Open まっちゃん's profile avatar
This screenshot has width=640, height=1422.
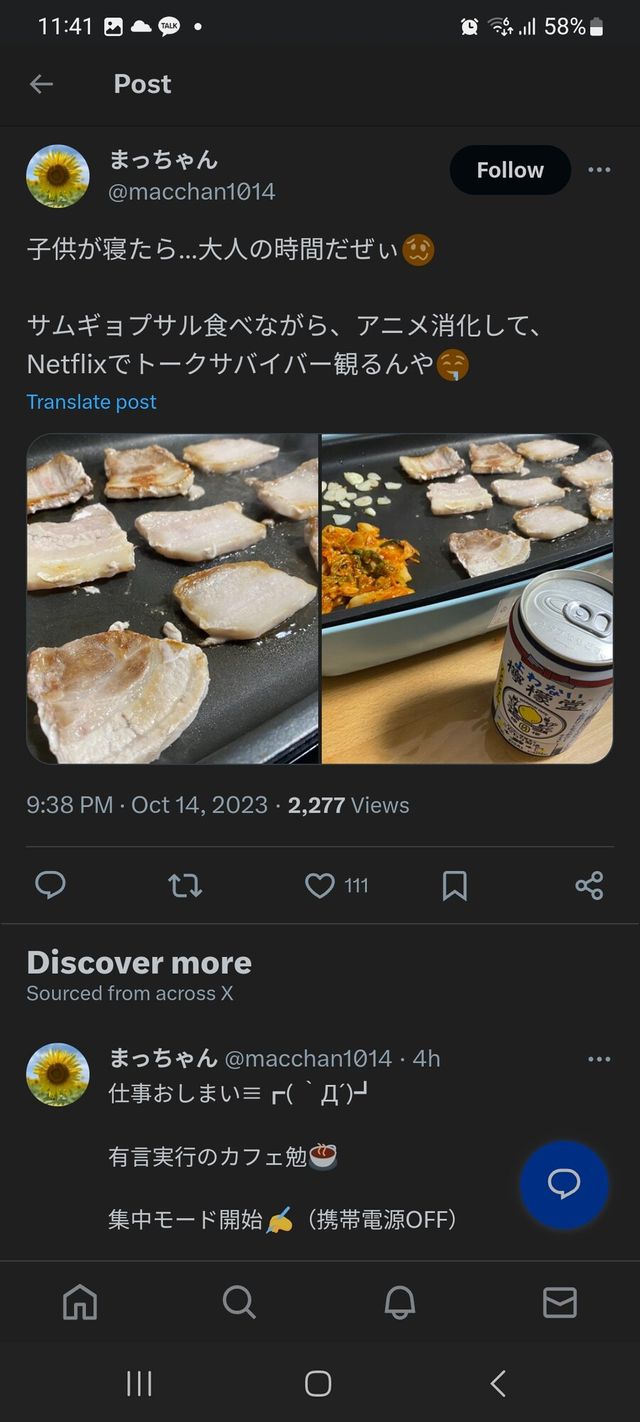pos(58,176)
